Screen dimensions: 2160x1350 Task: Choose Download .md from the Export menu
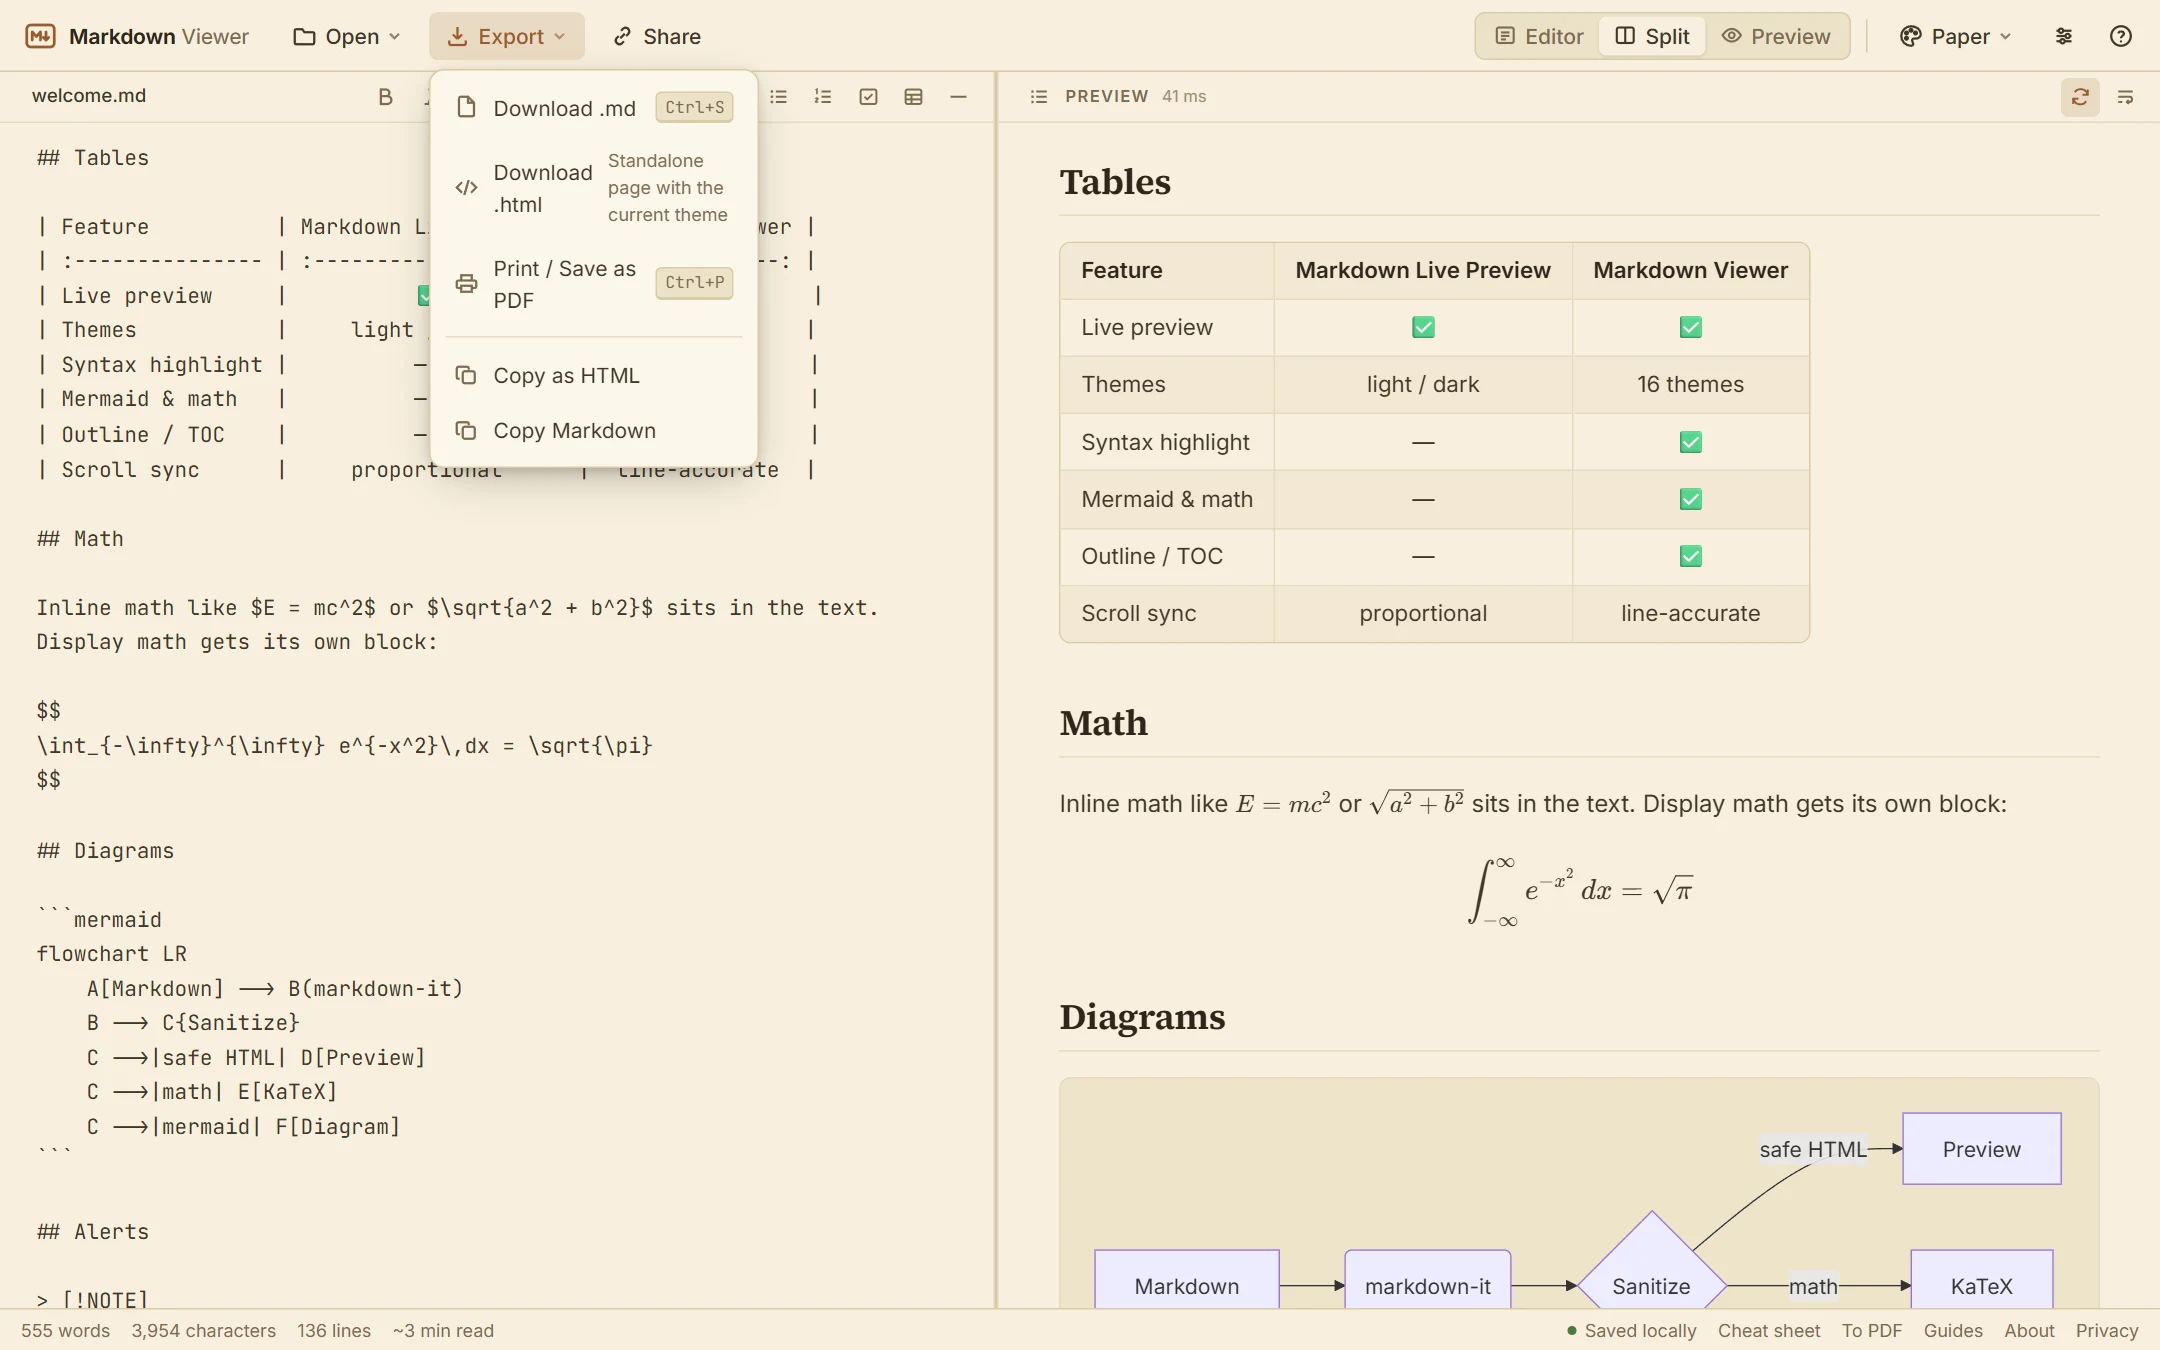click(x=594, y=107)
